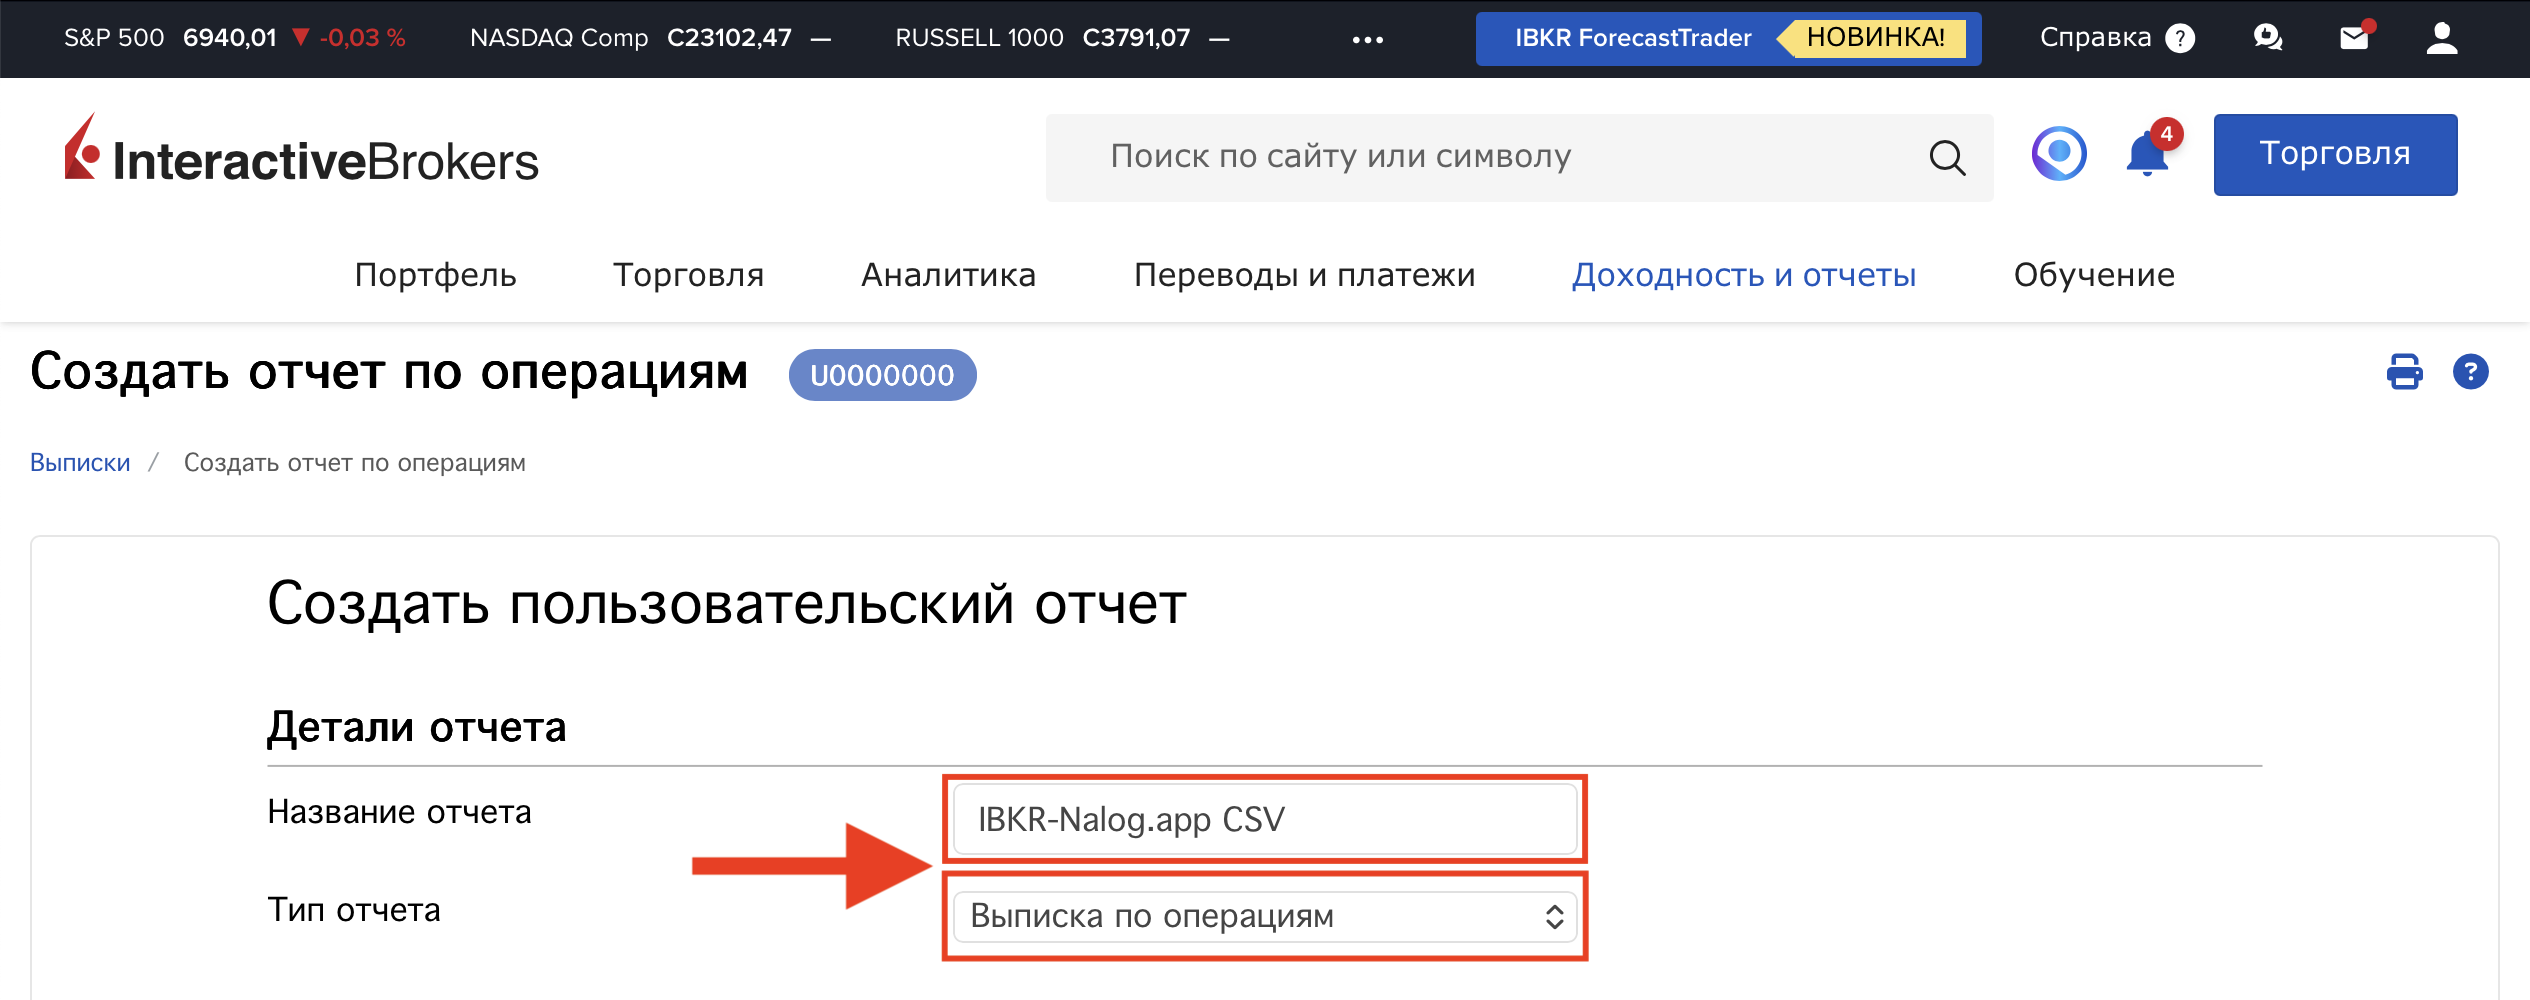This screenshot has height=1000, width=2530.
Task: Open the Тип отчета dropdown
Action: point(1265,916)
